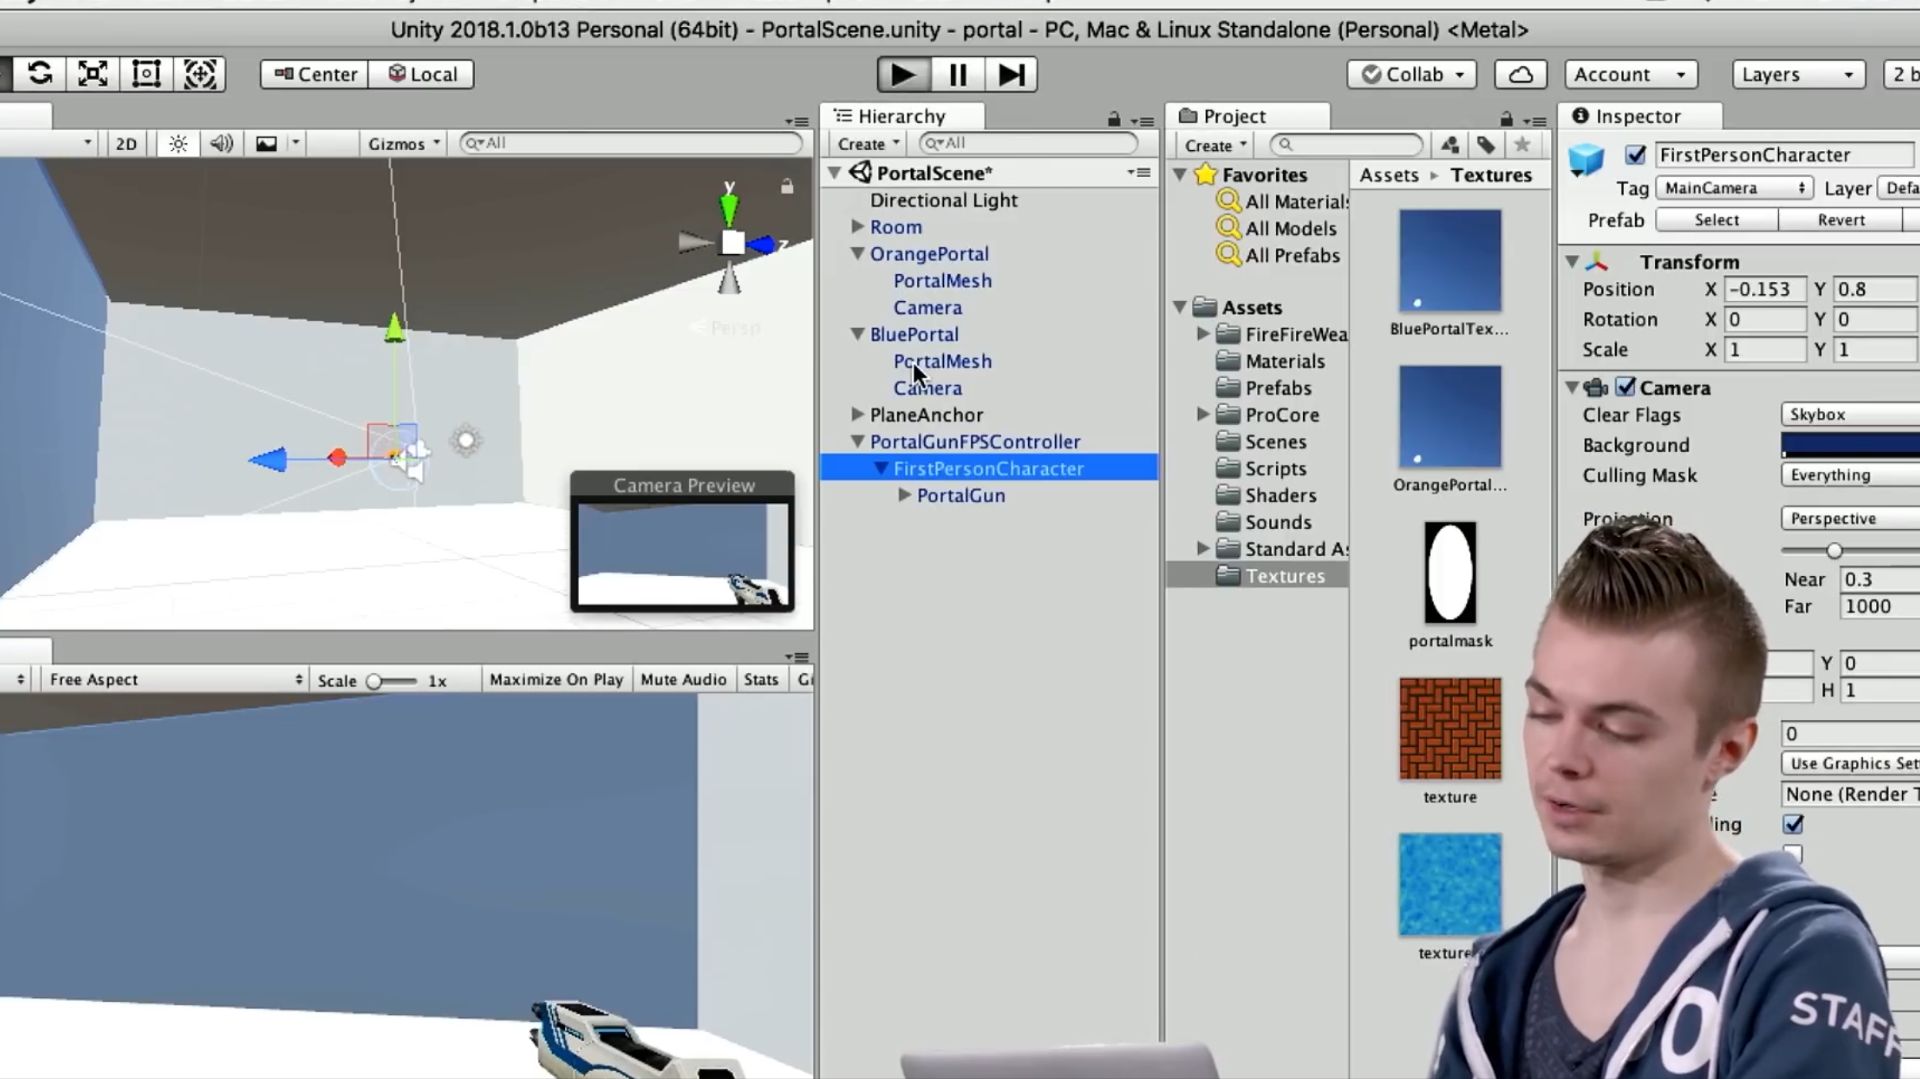Open the Clear Flags Skybox dropdown
Image resolution: width=1920 pixels, height=1079 pixels.
[x=1850, y=414]
